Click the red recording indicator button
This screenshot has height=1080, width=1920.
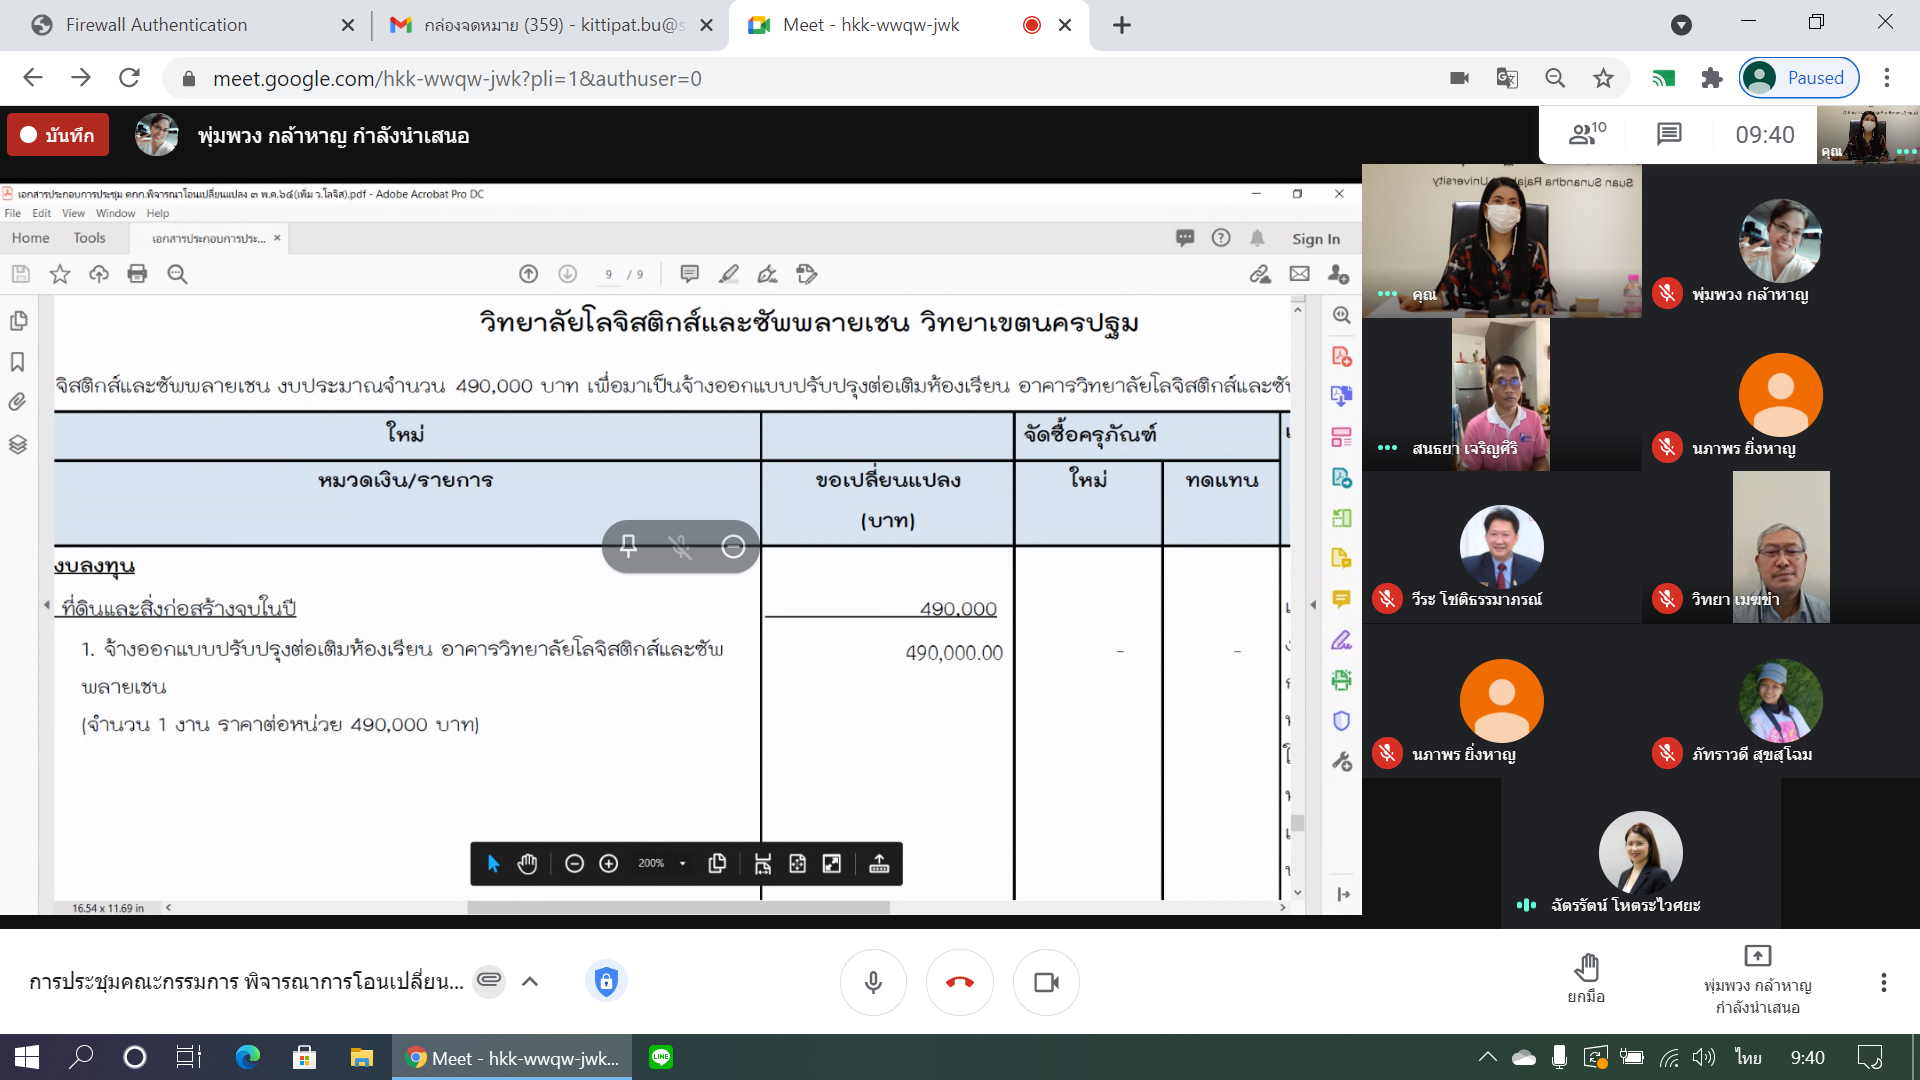58,135
